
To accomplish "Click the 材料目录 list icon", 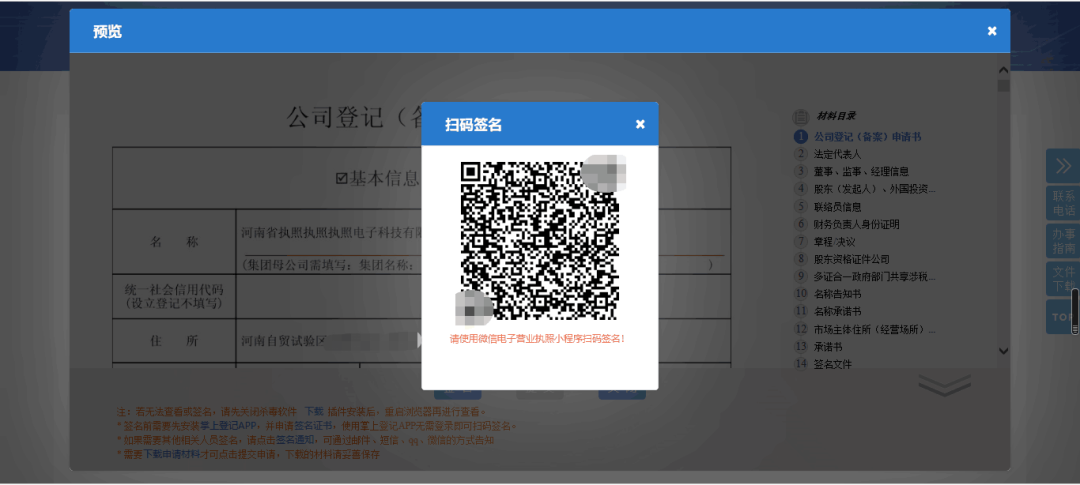I will [800, 116].
